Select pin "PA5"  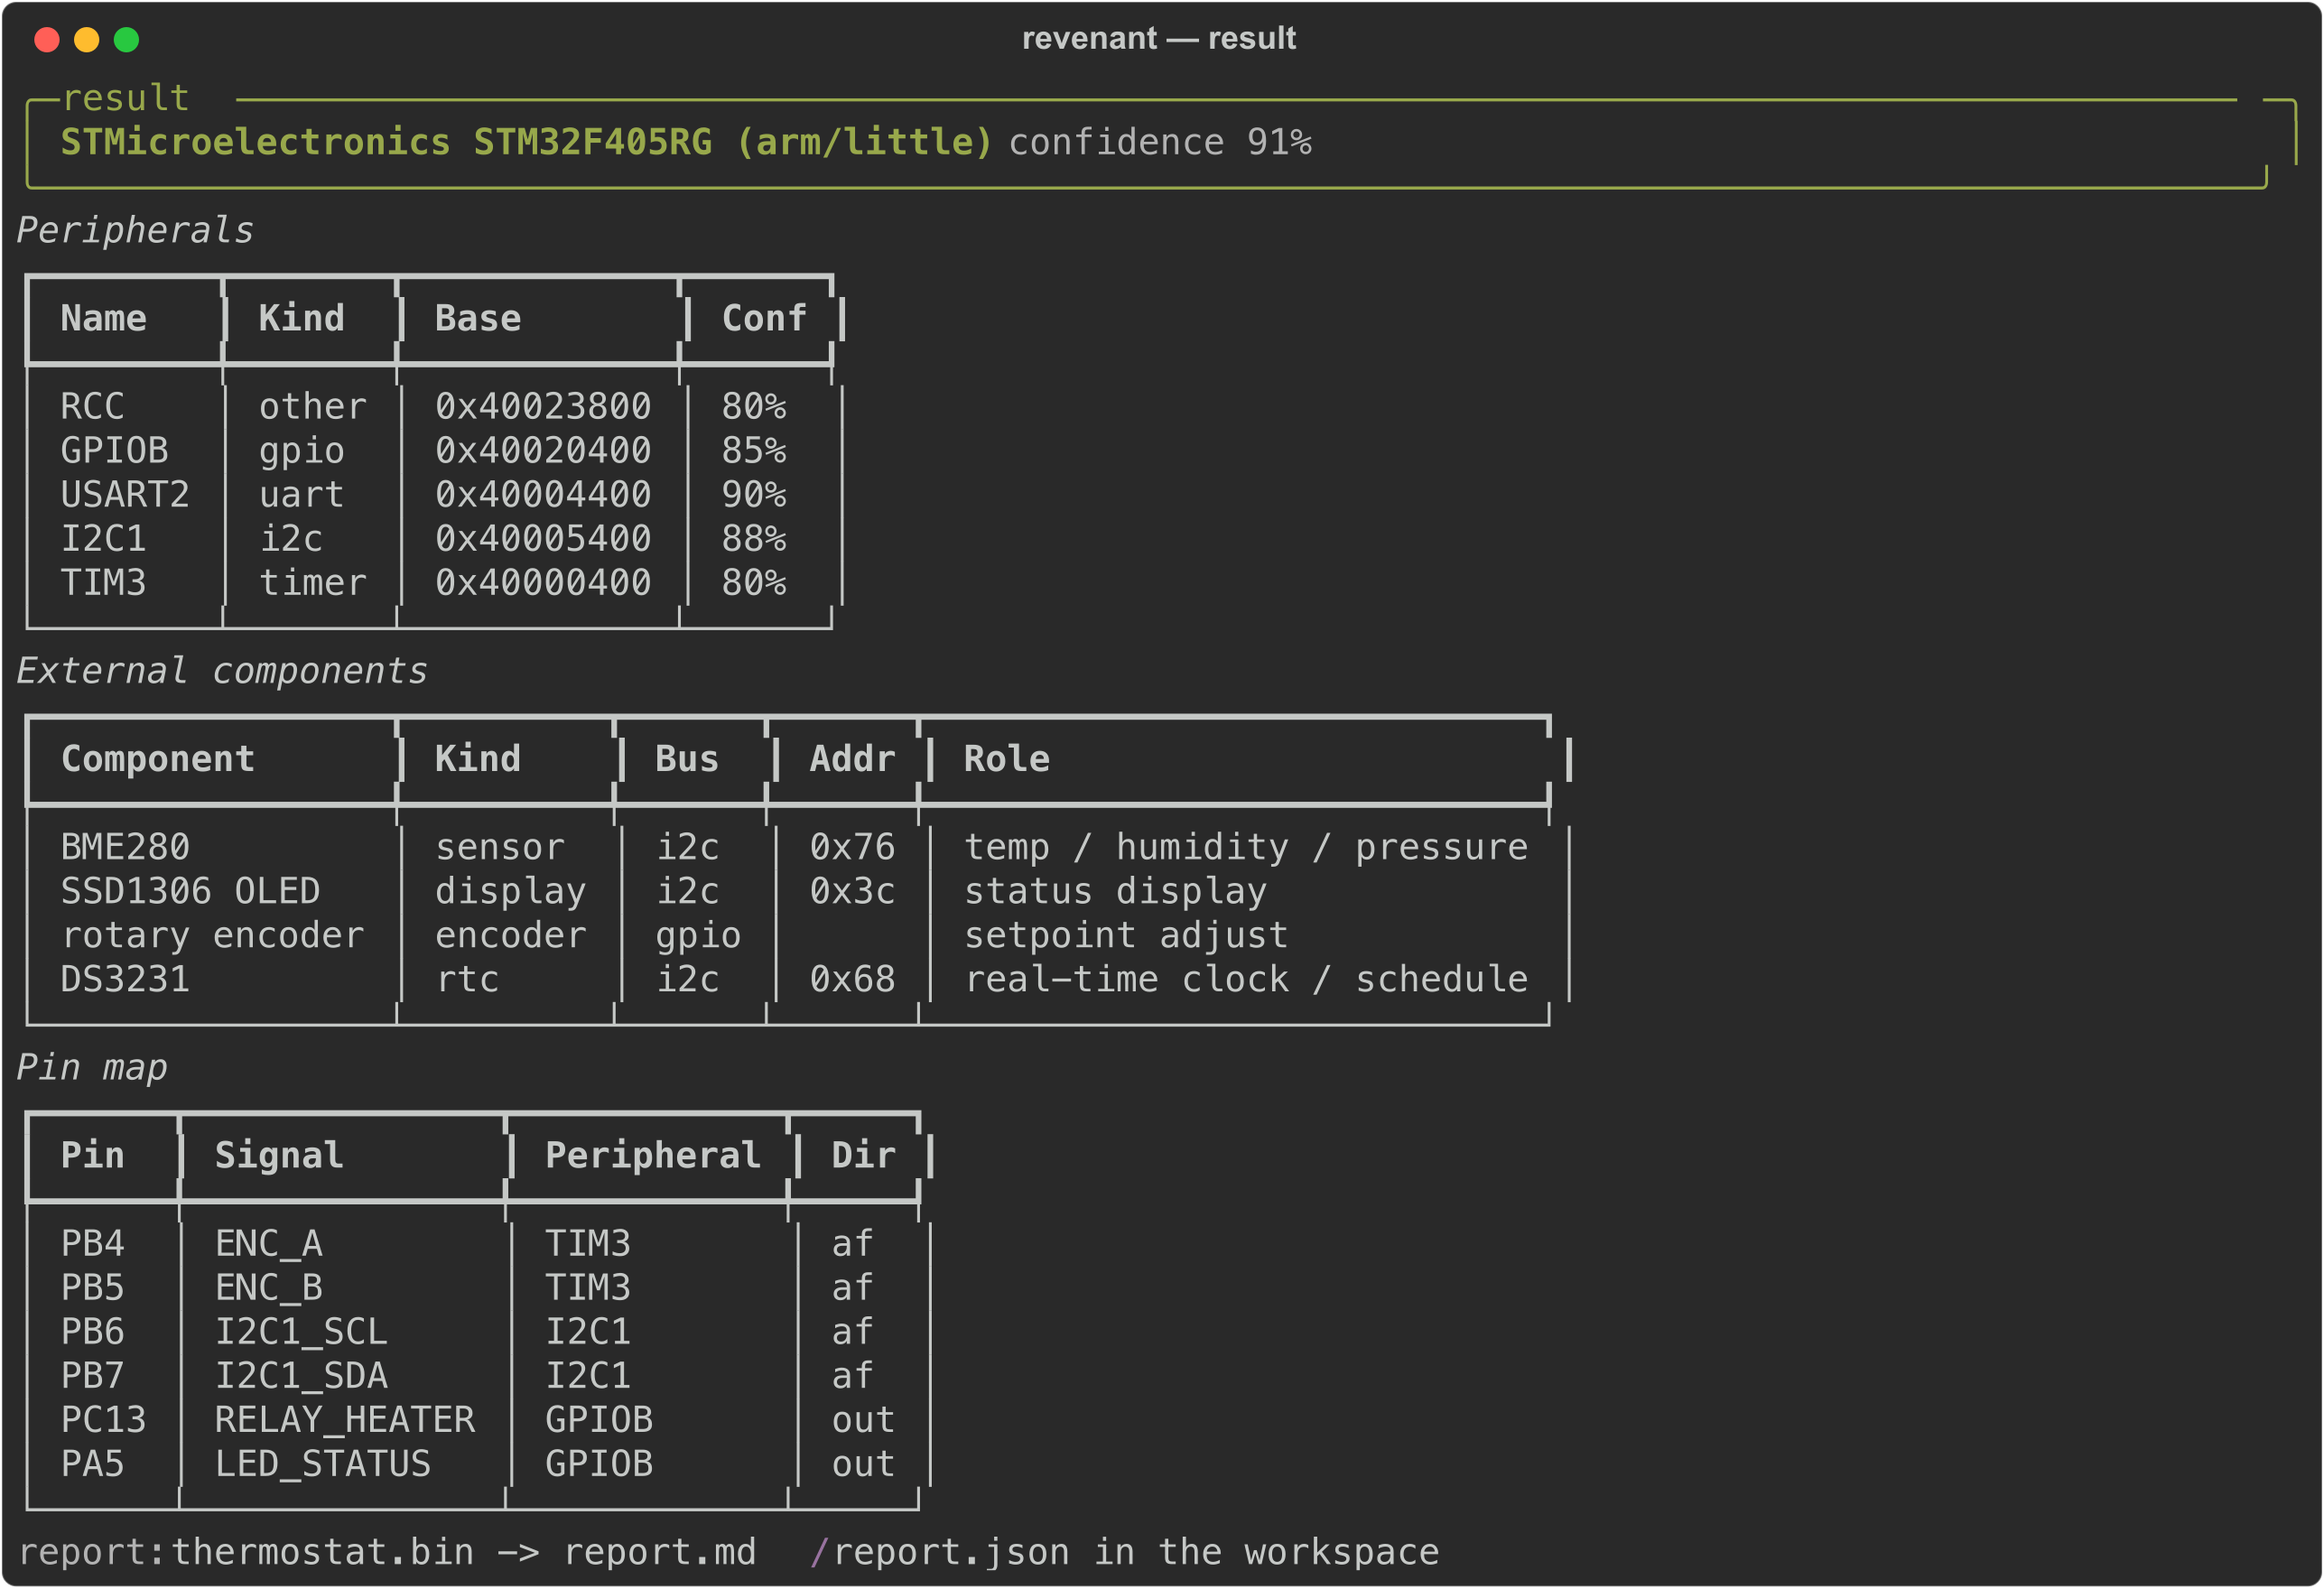click(x=92, y=1465)
